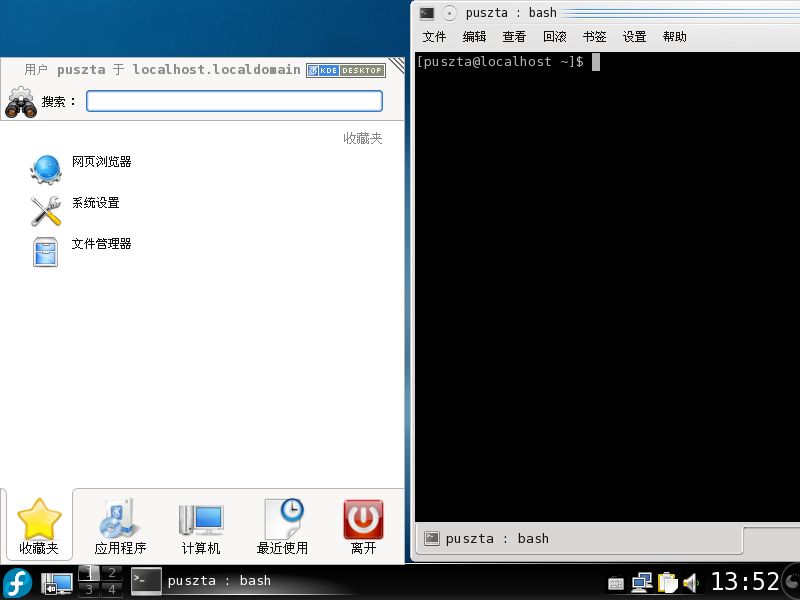Click Konsole window menu icon in titlebar
The height and width of the screenshot is (600, 800).
coord(427,13)
